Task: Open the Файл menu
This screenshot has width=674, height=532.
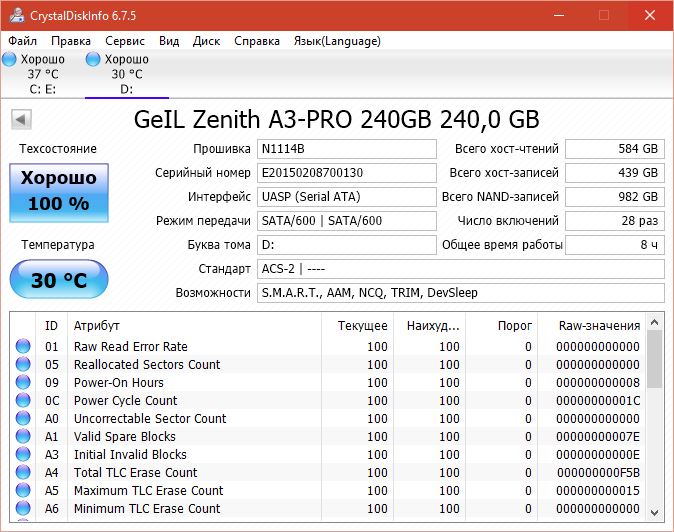Action: 22,41
